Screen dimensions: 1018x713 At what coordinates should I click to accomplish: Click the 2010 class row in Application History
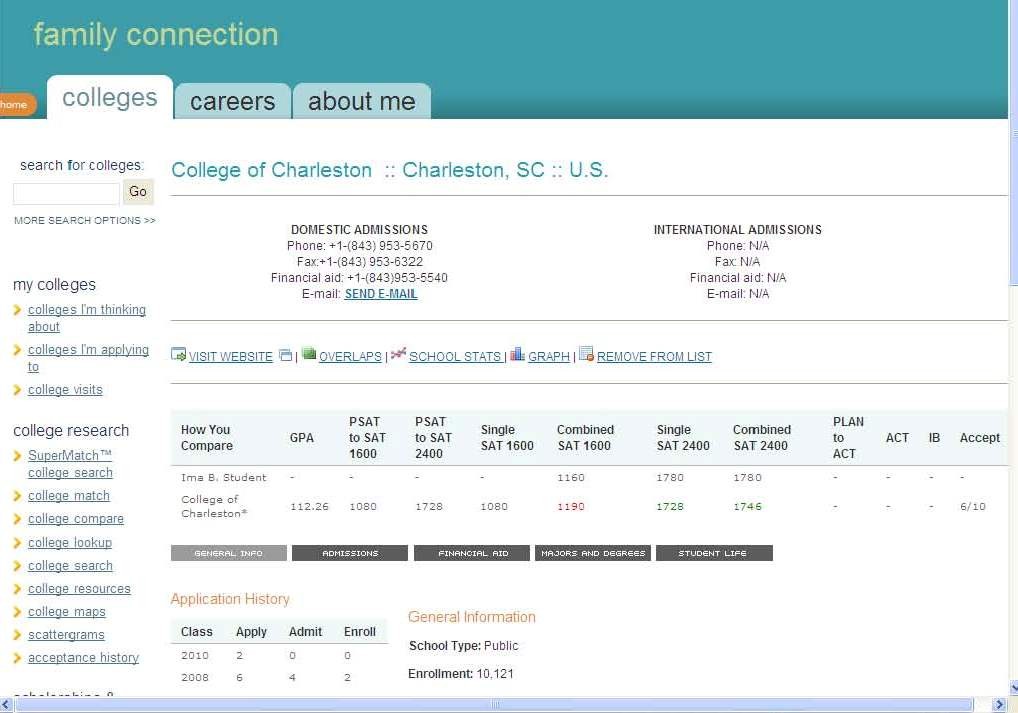coord(279,656)
